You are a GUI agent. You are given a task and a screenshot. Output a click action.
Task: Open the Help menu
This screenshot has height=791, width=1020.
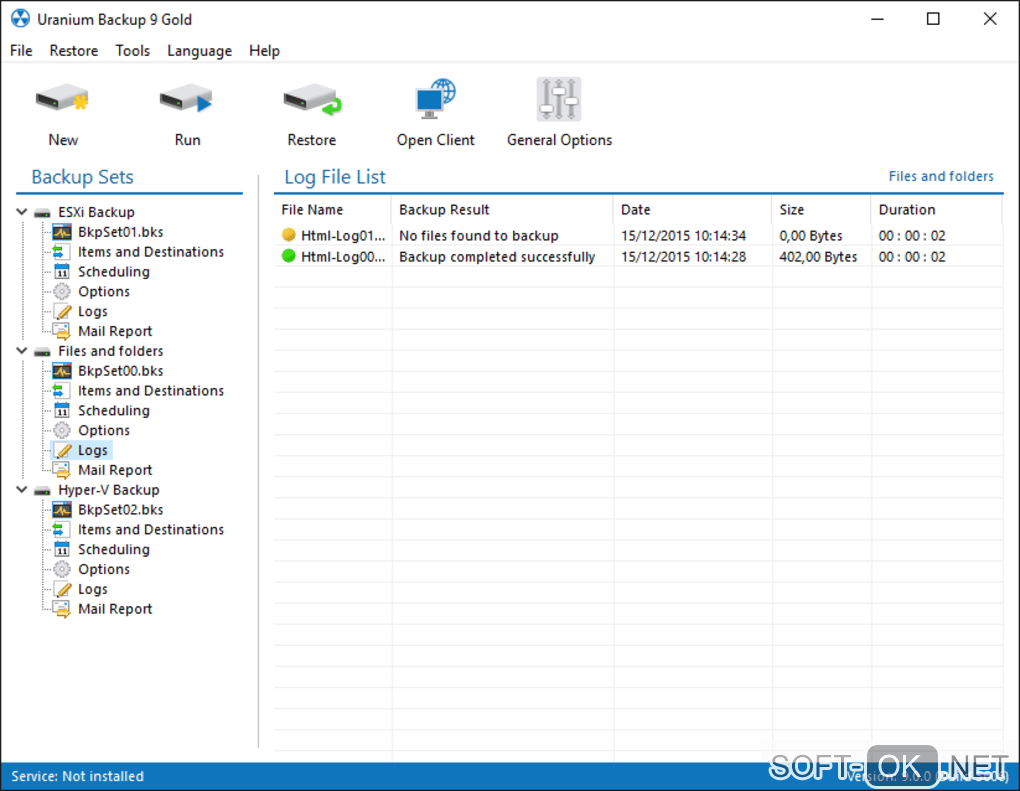(x=264, y=51)
